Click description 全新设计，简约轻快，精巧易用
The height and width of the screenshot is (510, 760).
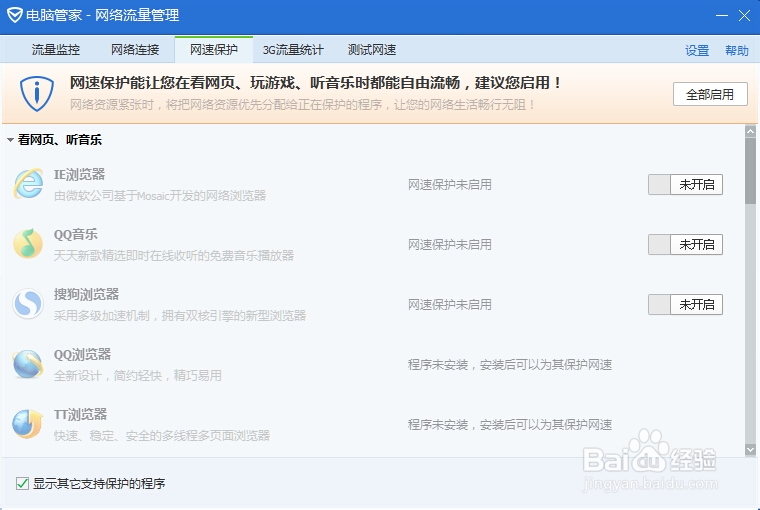coord(138,376)
